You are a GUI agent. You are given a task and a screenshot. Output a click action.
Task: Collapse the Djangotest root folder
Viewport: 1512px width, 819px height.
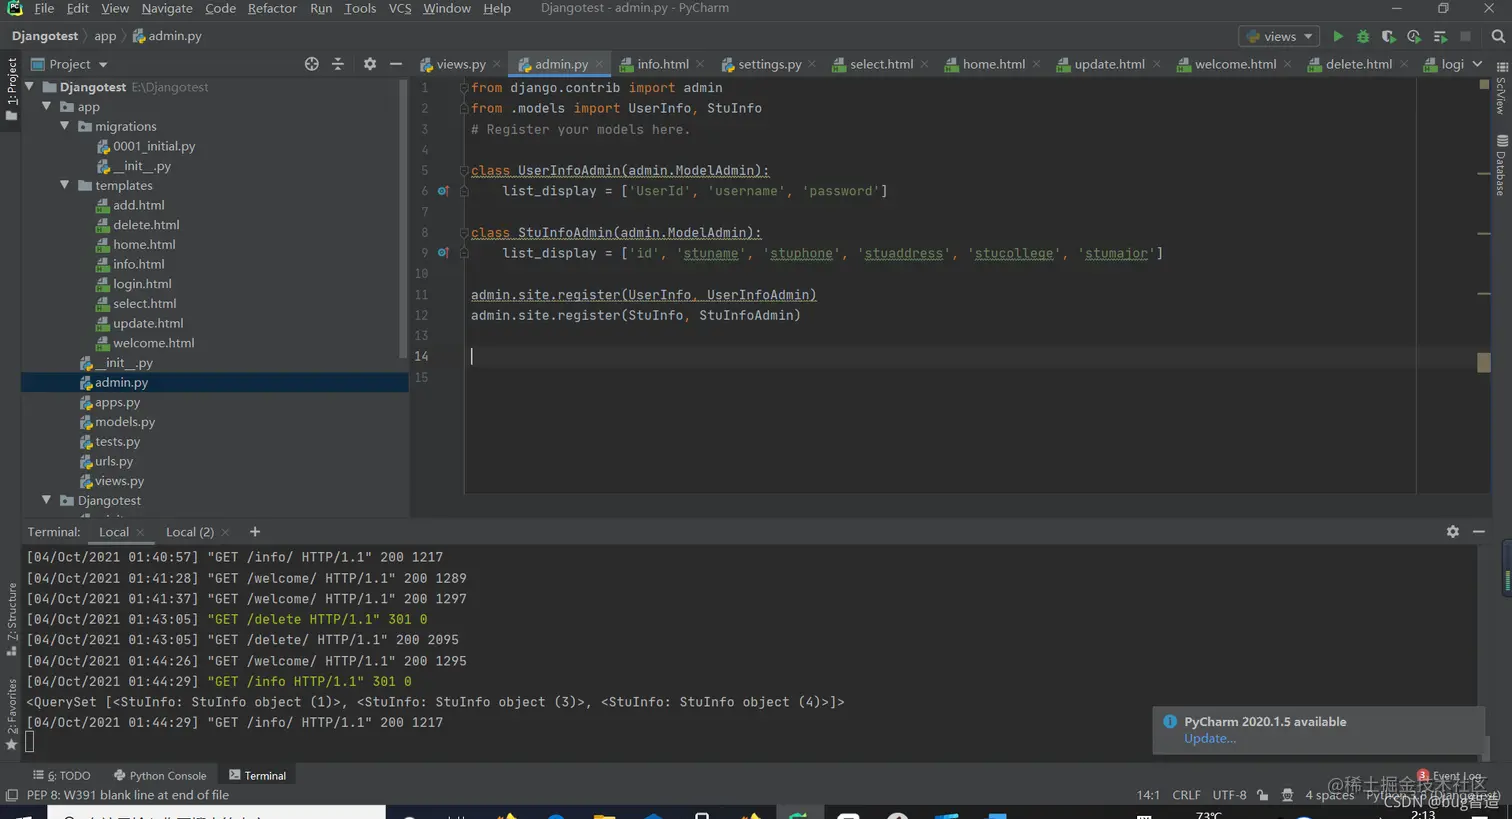30,87
